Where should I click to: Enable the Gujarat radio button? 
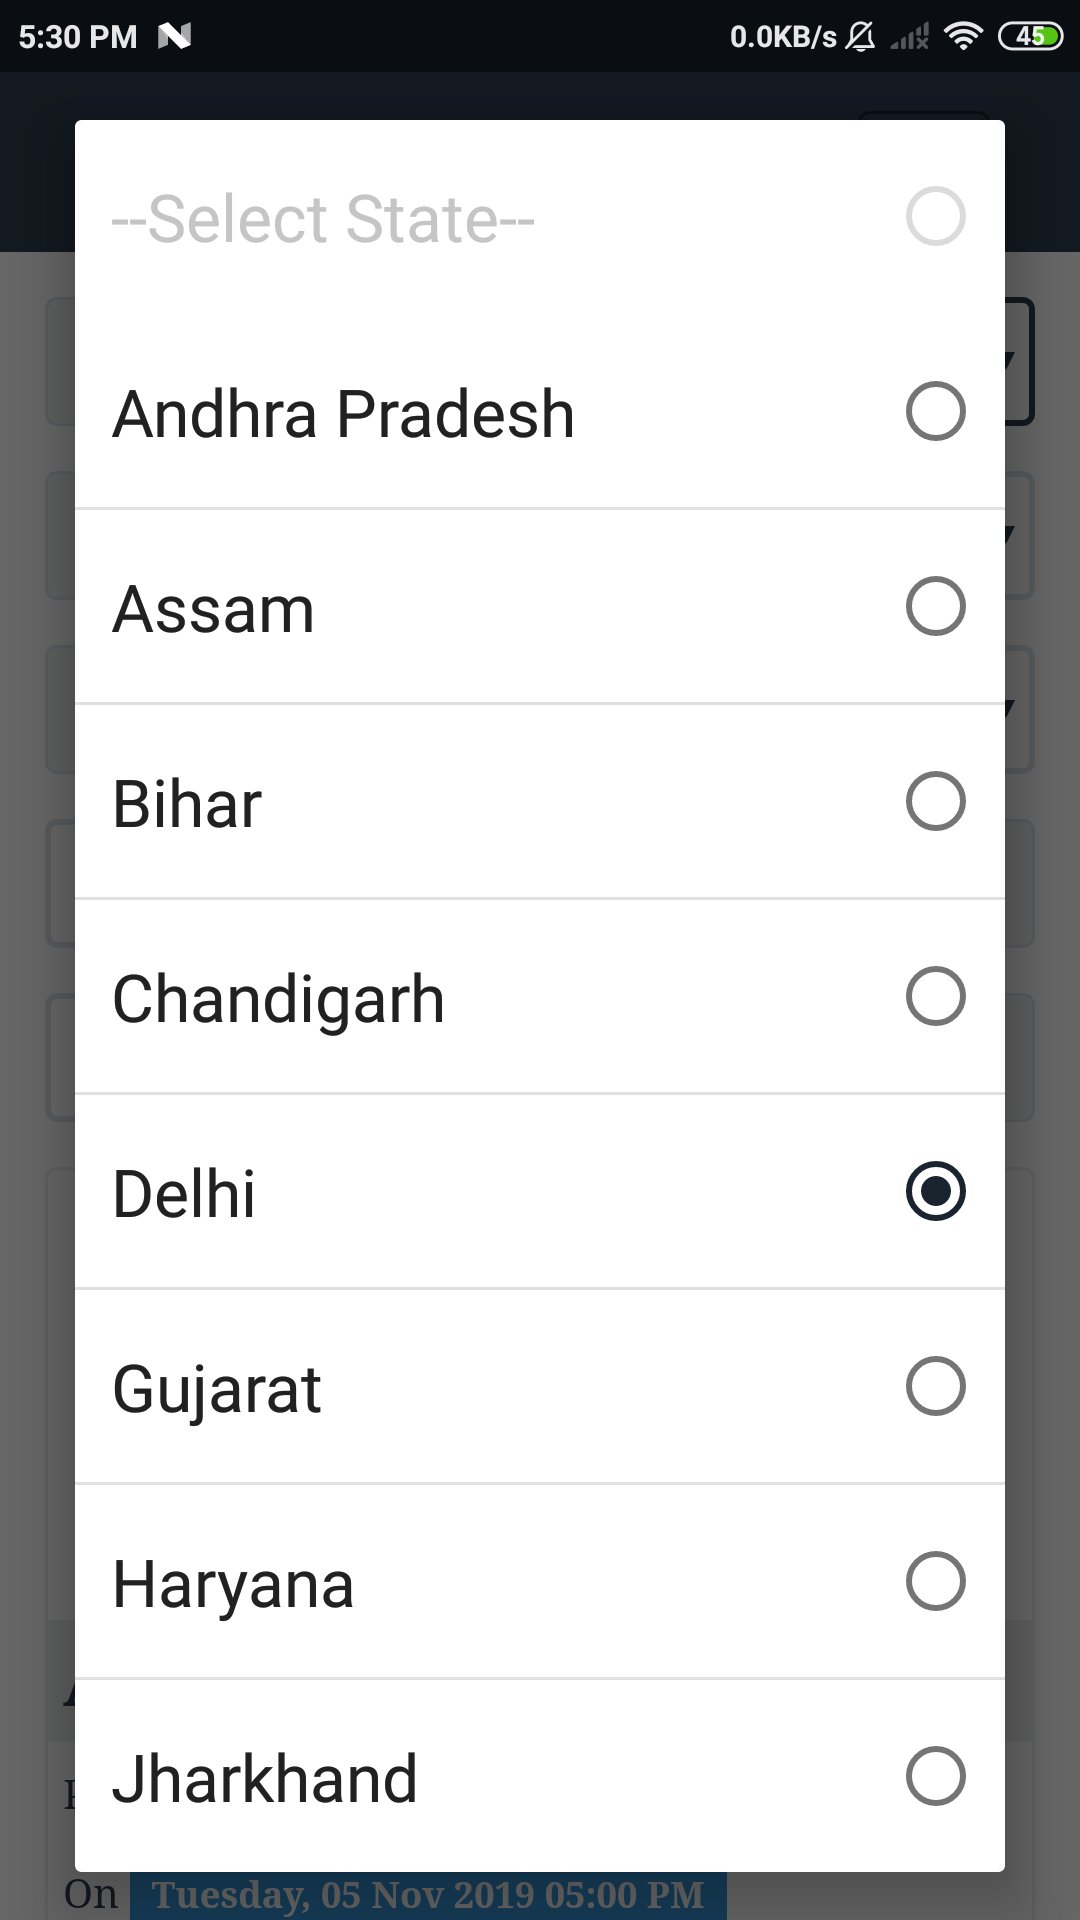click(935, 1386)
